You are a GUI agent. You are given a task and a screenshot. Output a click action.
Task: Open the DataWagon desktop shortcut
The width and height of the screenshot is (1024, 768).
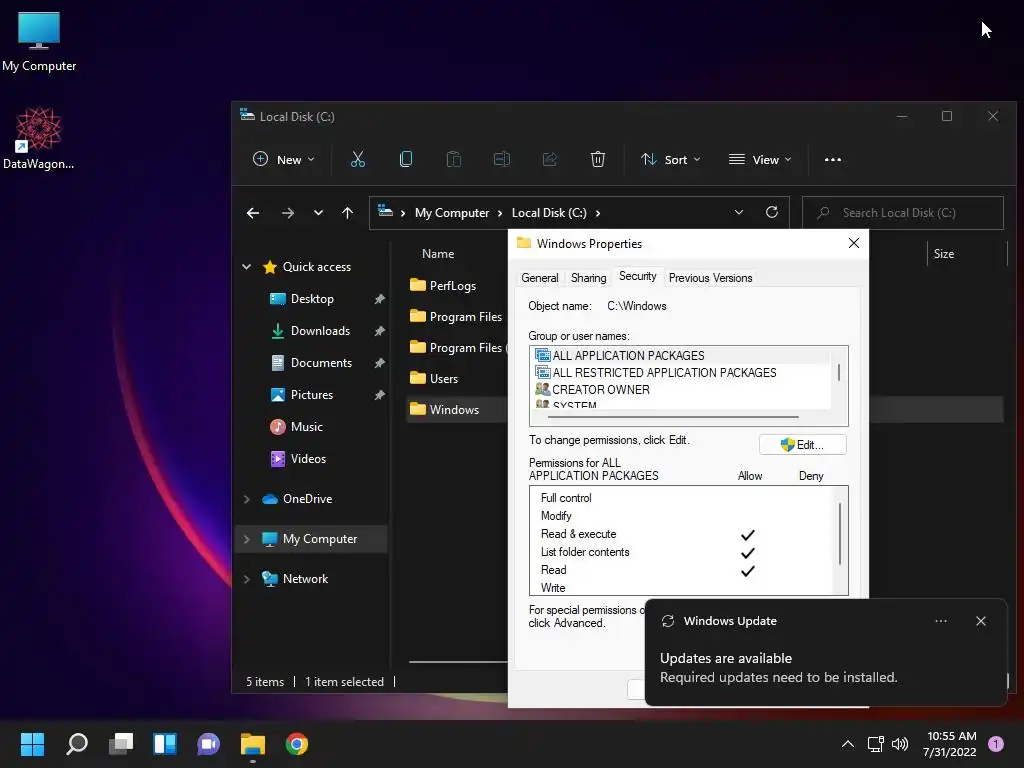click(x=39, y=138)
